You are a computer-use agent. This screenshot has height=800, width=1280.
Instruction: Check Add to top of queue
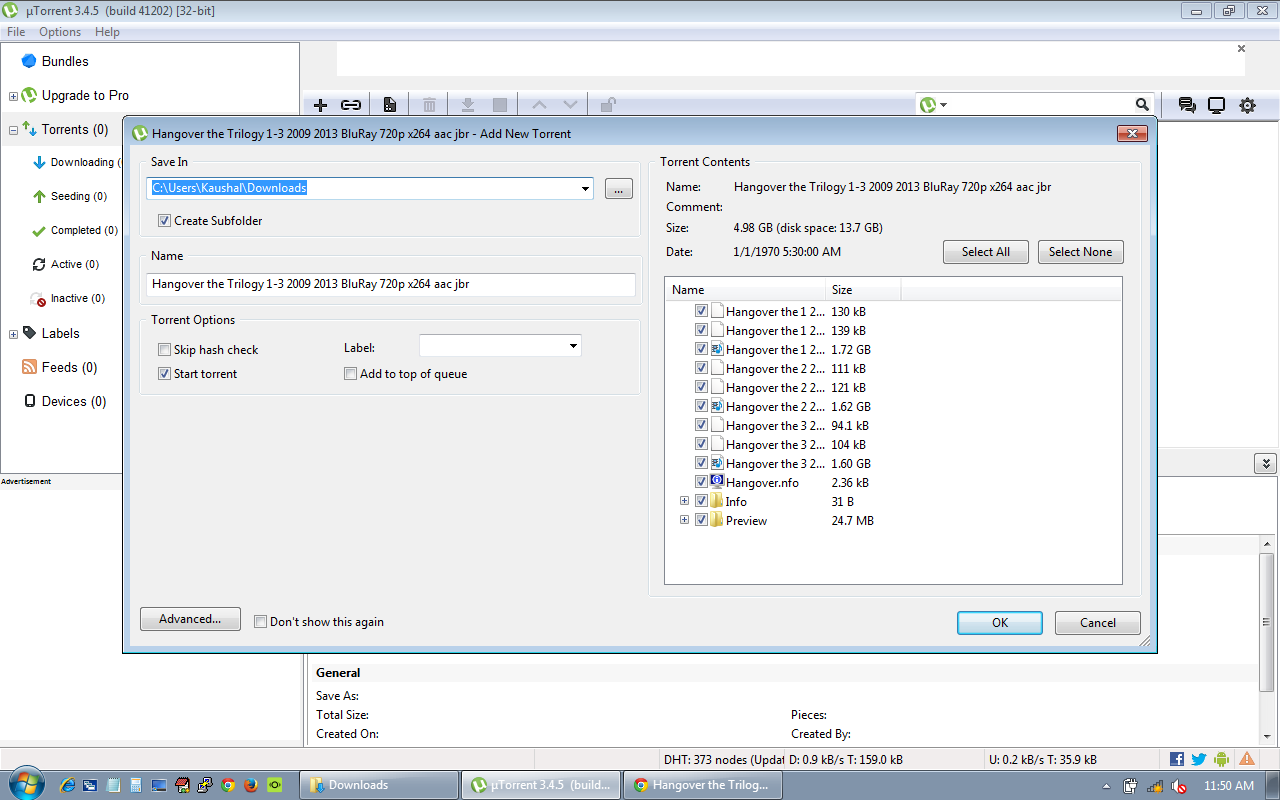[350, 374]
